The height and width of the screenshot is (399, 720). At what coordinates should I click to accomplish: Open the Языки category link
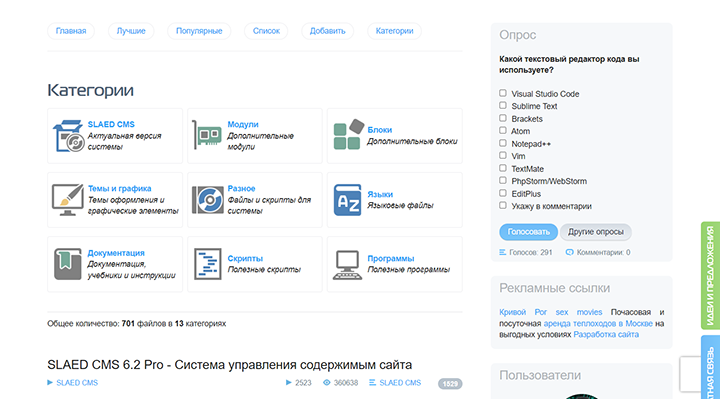tap(380, 194)
